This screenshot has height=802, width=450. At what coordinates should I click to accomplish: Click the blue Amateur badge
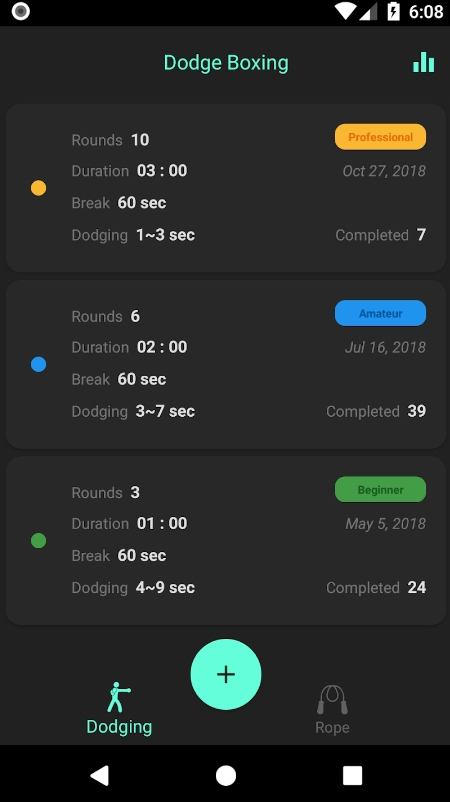380,313
